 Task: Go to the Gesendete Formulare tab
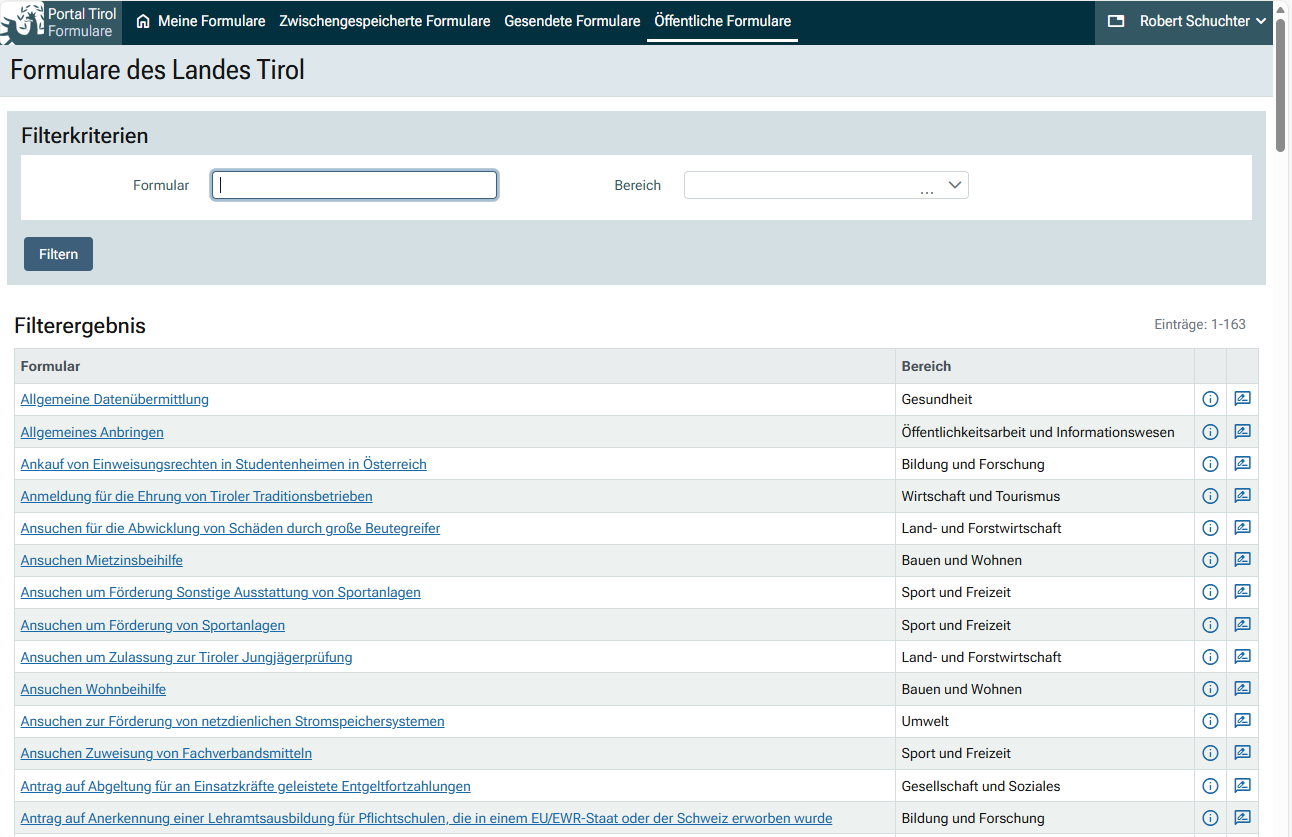[x=572, y=21]
